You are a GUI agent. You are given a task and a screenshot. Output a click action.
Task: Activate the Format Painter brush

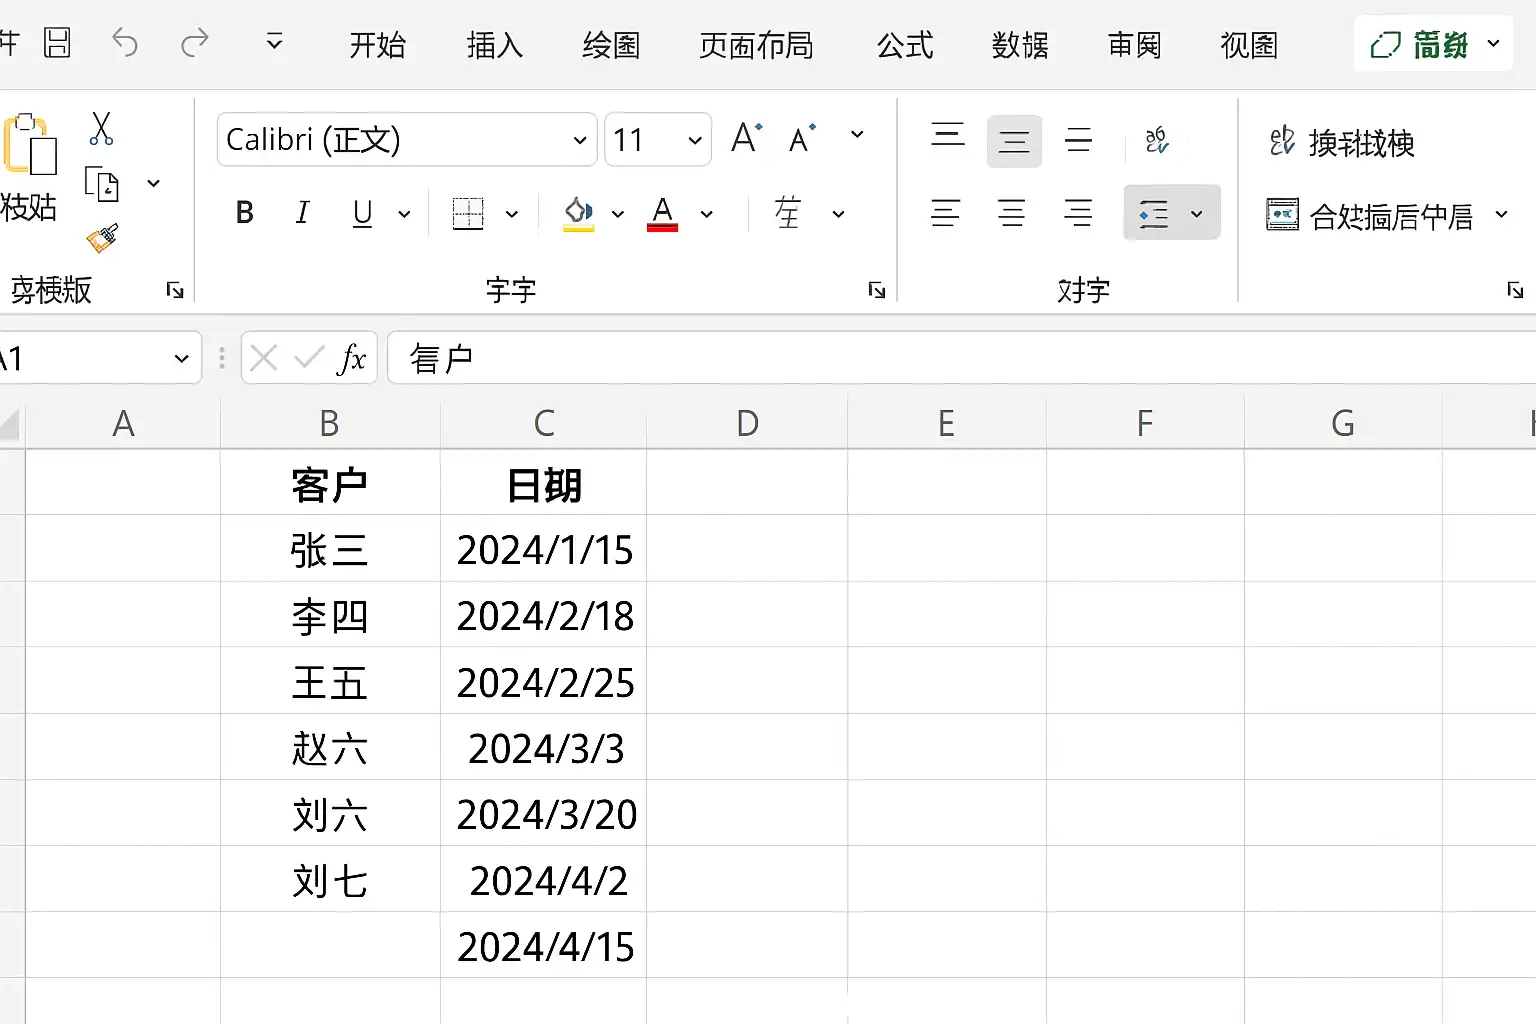tap(102, 238)
